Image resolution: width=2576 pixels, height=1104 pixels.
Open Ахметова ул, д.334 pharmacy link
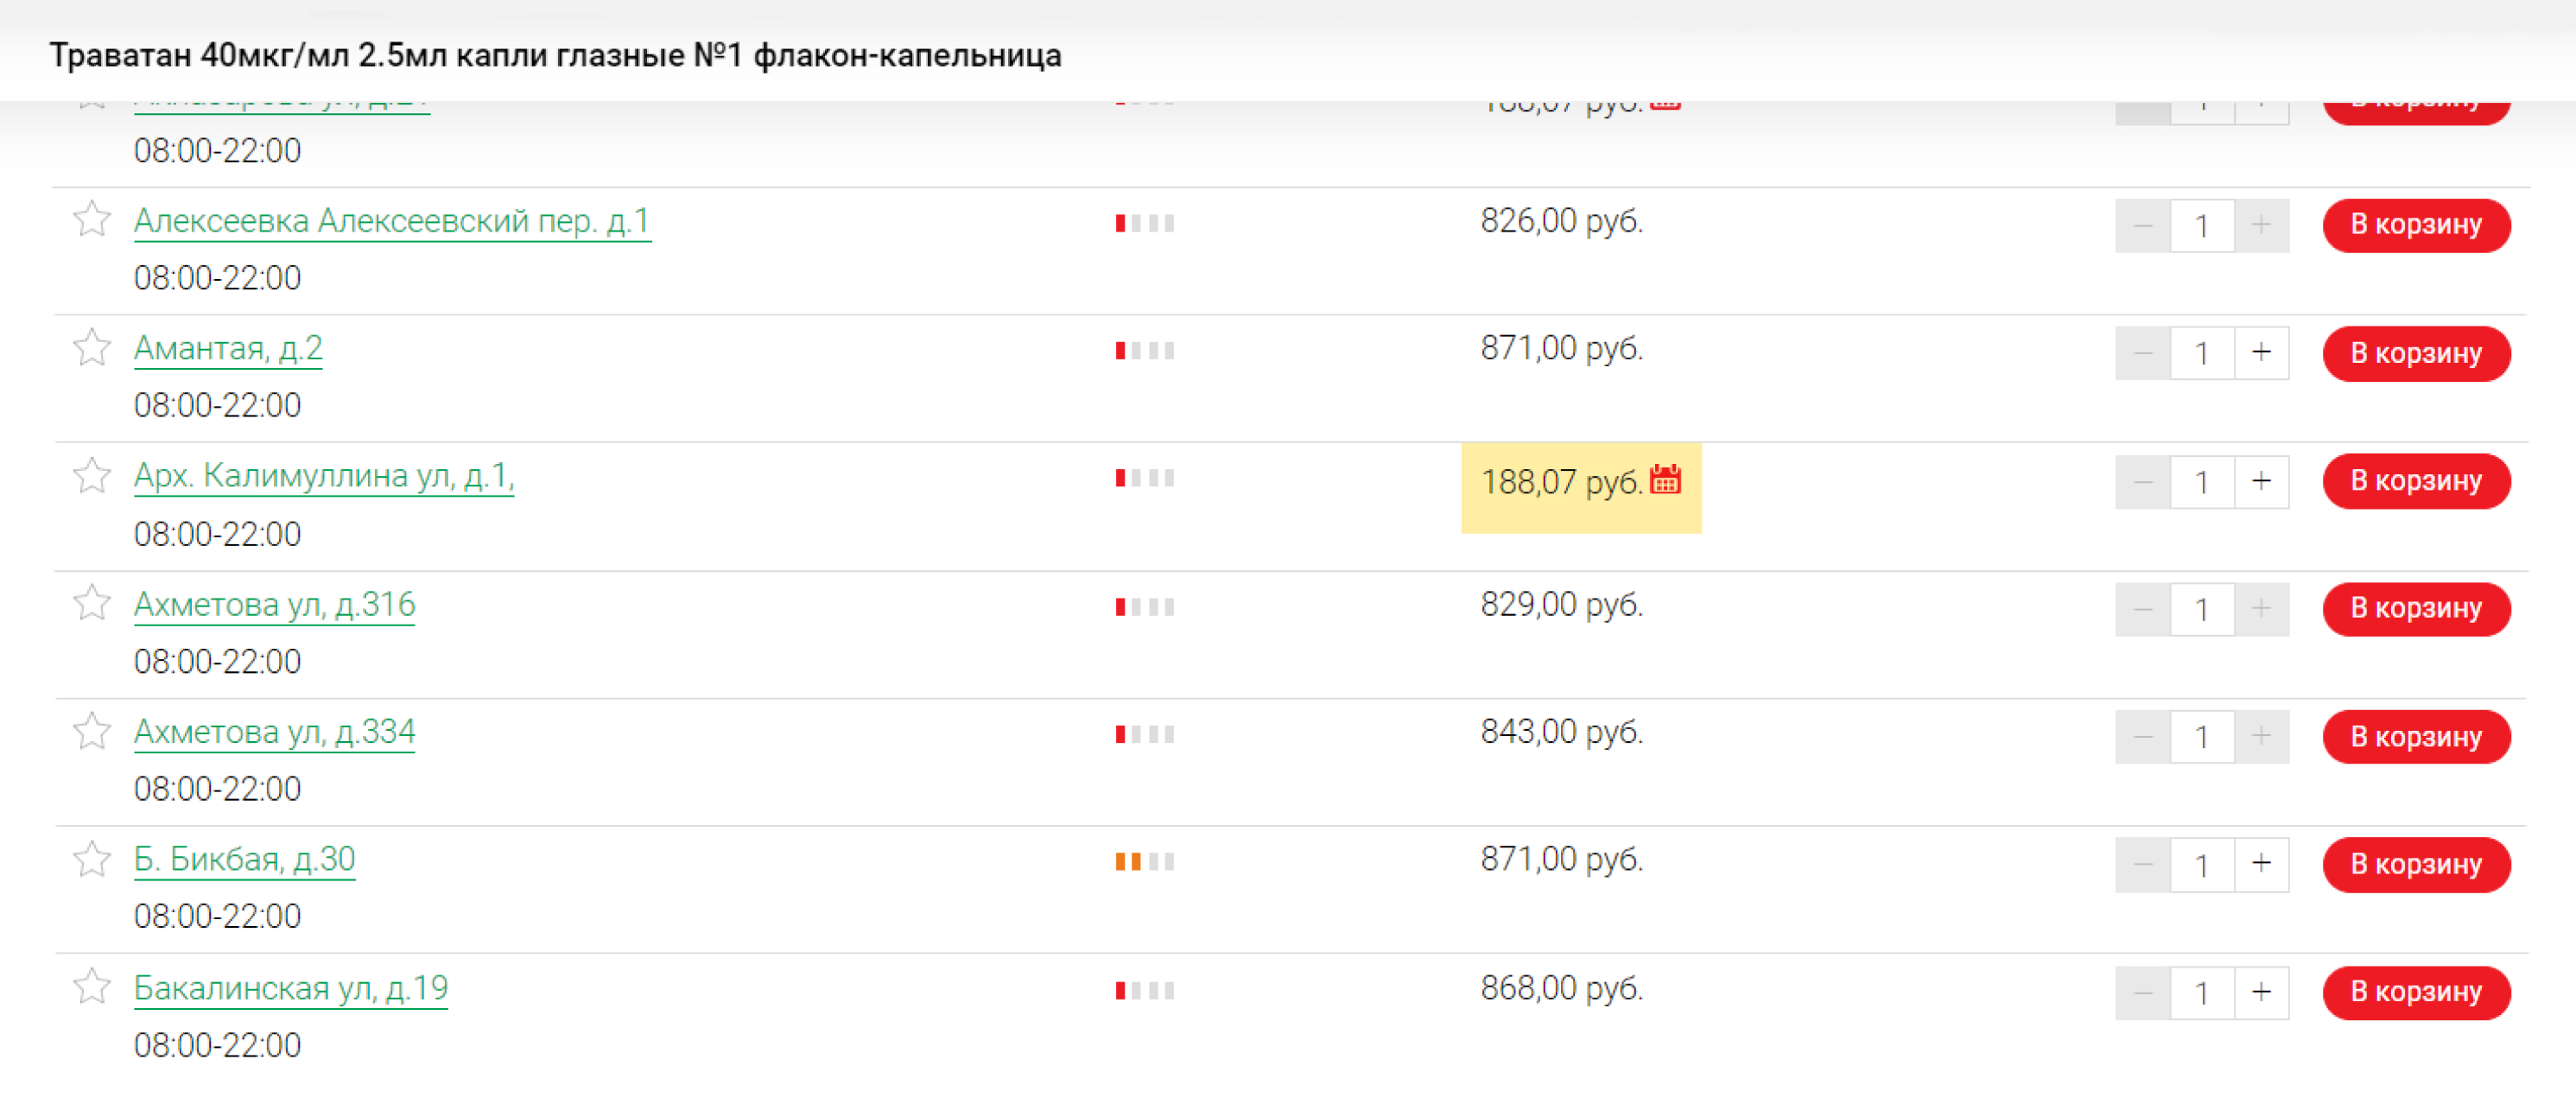(275, 732)
